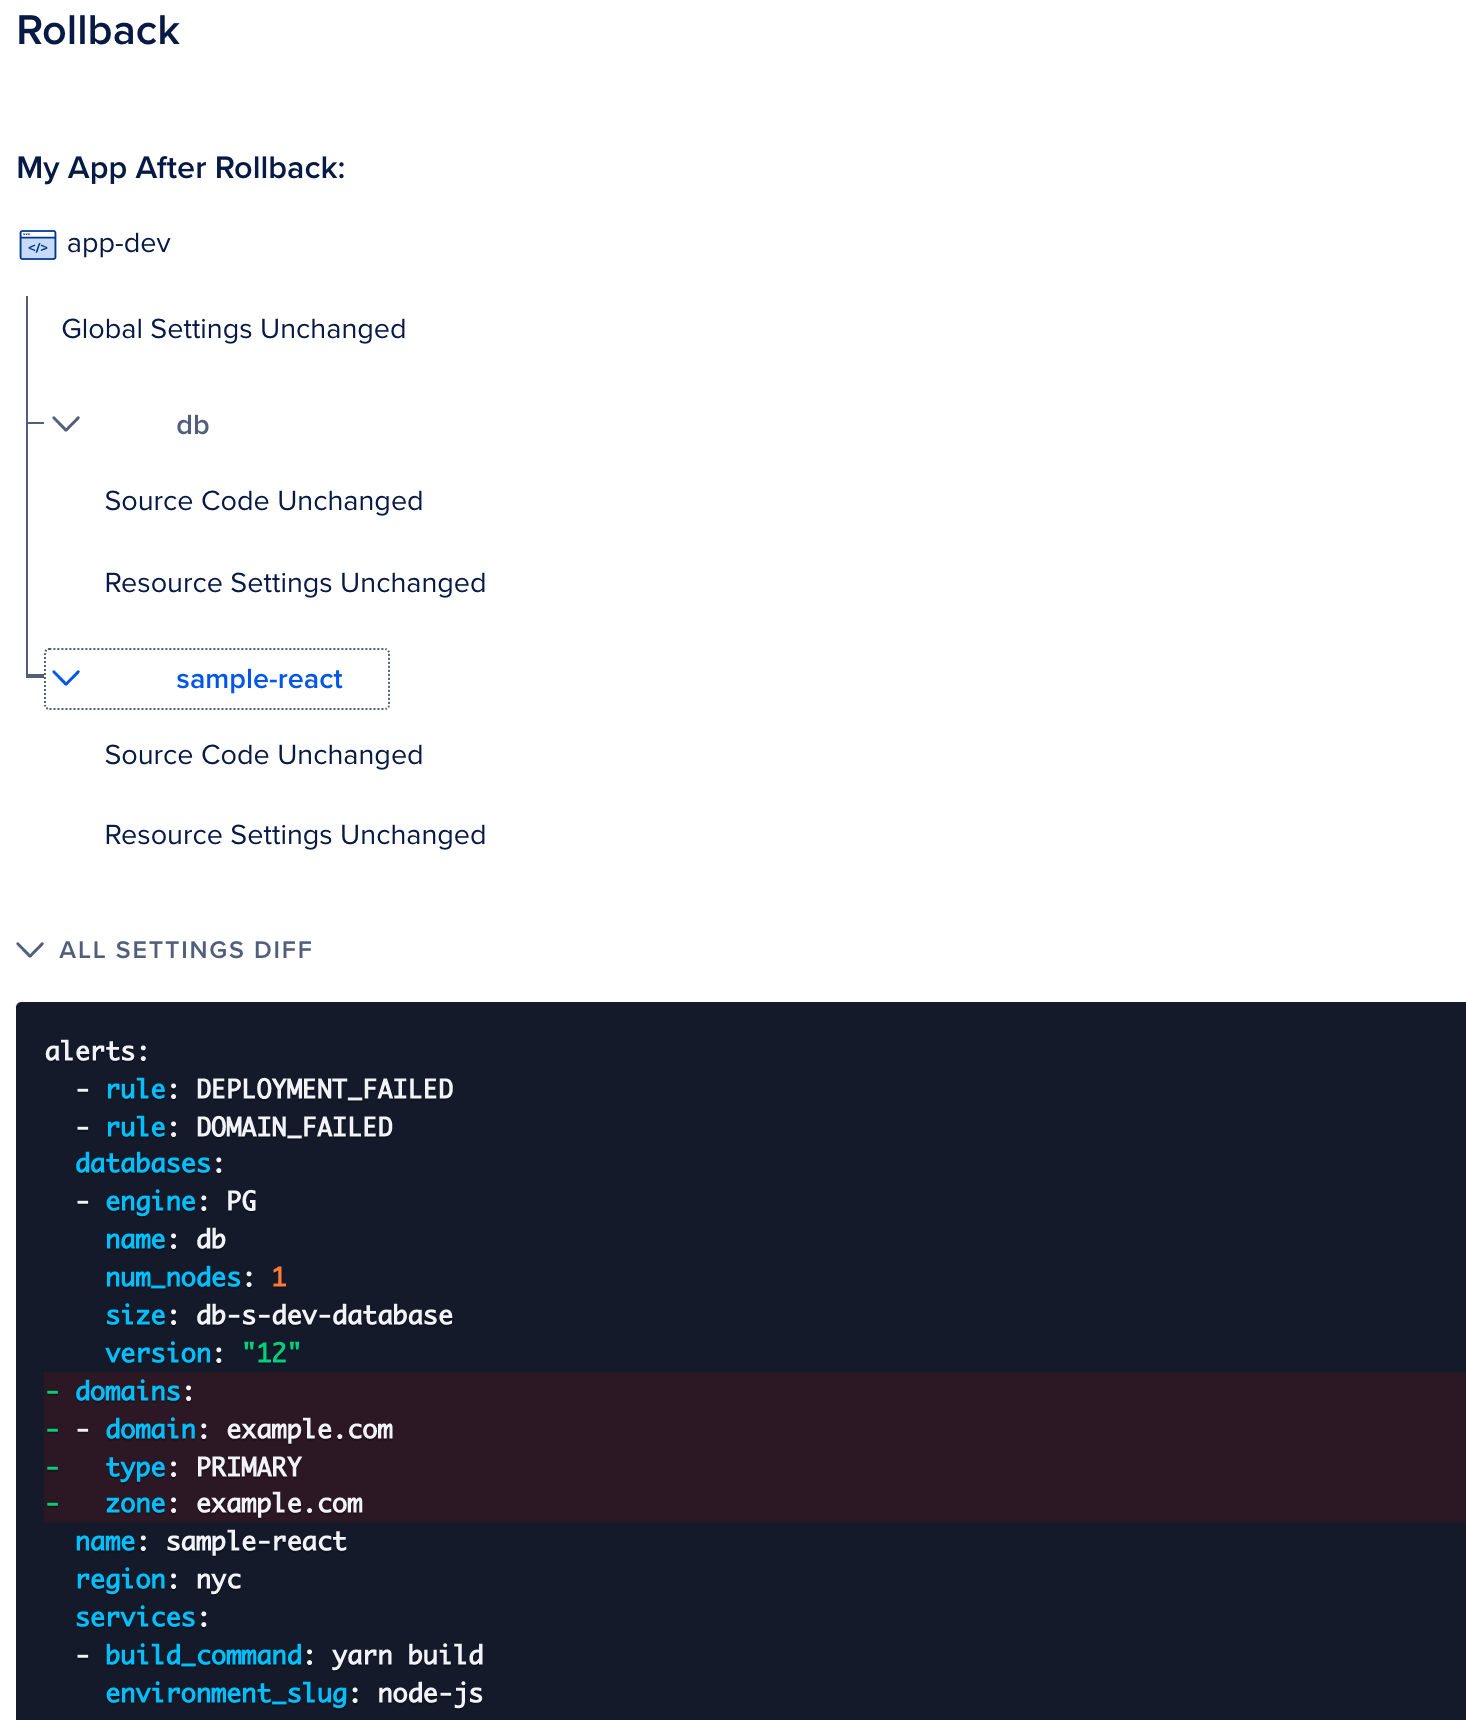Collapse the ALL SETTINGS DIFF chevron
Image resolution: width=1466 pixels, height=1720 pixels.
coord(31,949)
